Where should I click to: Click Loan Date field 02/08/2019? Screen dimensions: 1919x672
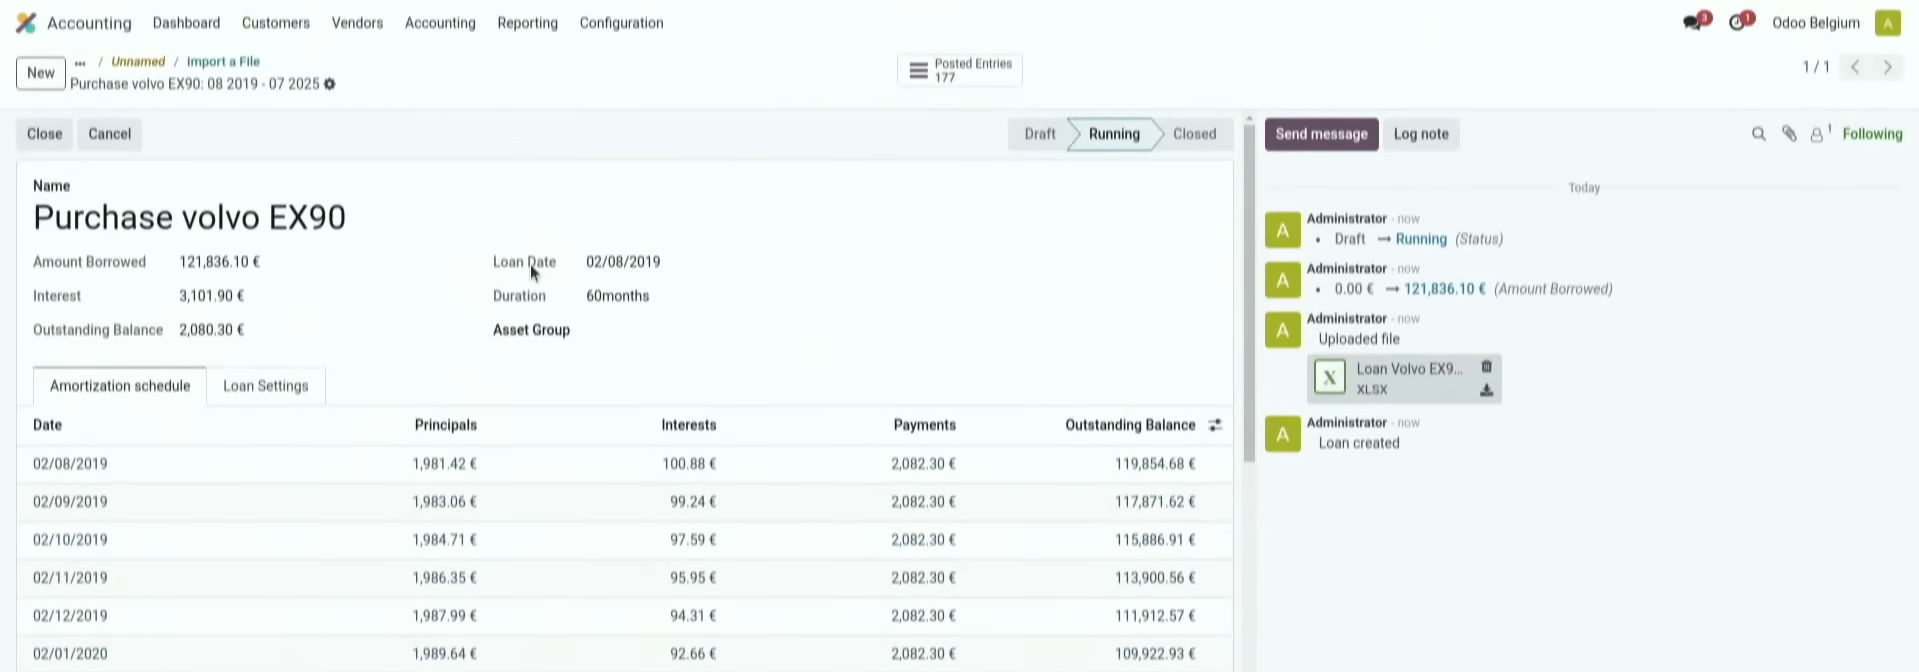tap(623, 262)
